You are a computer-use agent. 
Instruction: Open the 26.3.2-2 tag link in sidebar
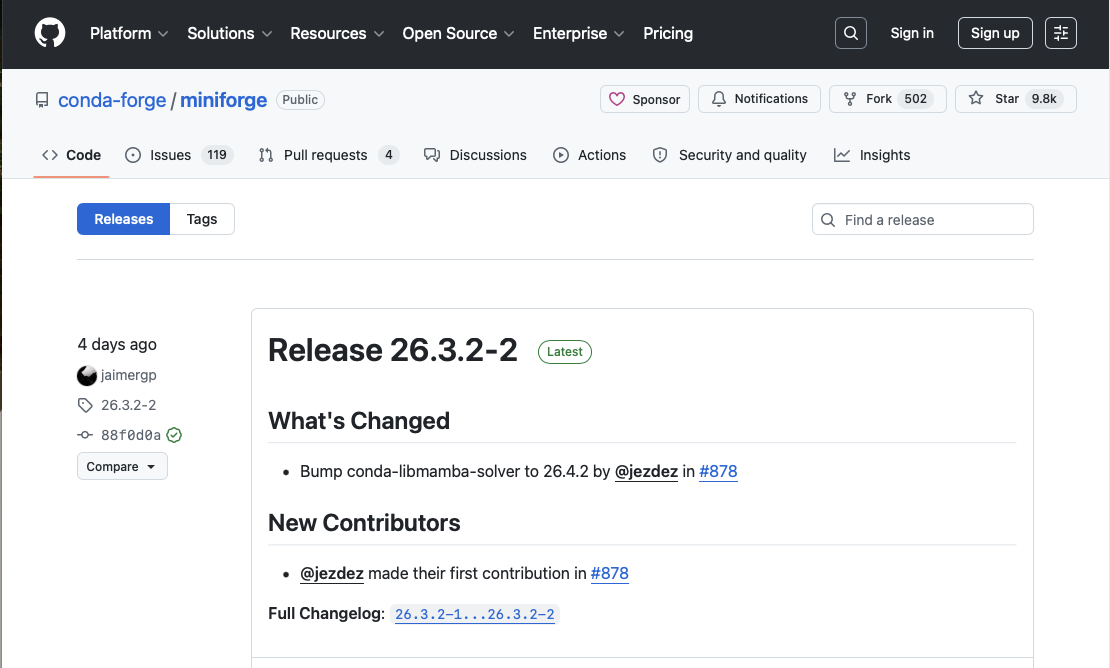[128, 405]
